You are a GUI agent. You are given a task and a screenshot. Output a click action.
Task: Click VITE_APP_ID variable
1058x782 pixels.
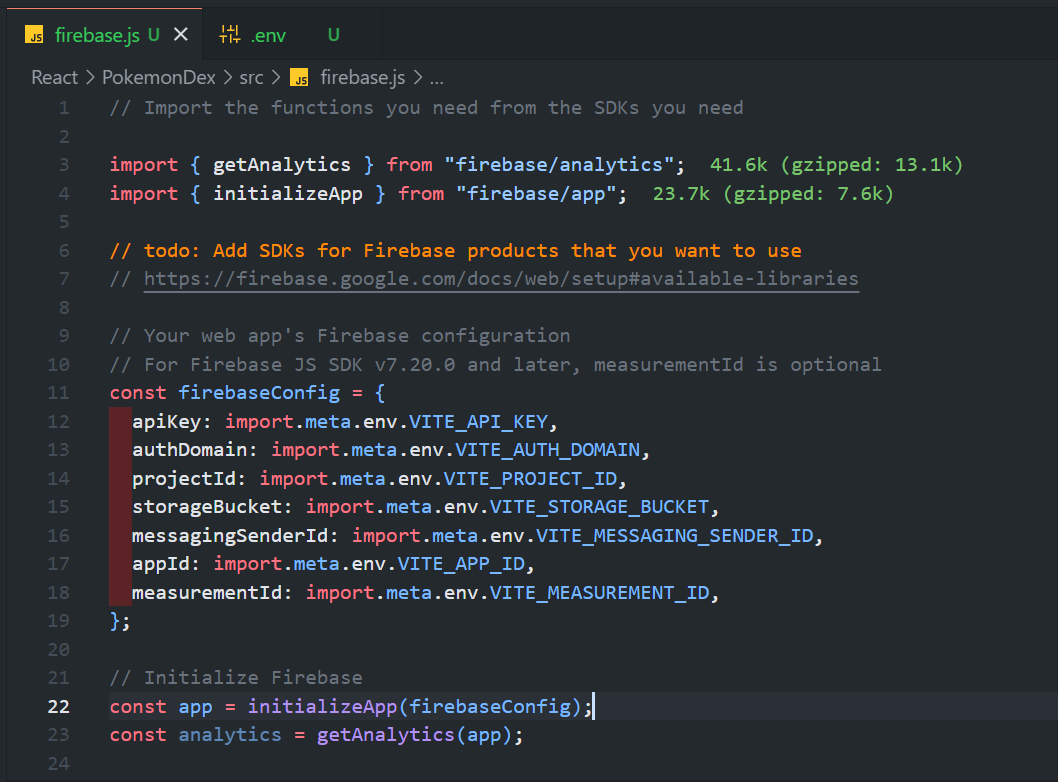pos(461,564)
